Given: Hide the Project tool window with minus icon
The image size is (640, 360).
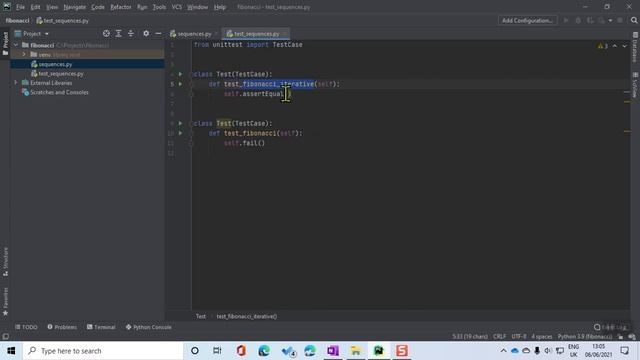Looking at the screenshot, I should click(x=158, y=33).
